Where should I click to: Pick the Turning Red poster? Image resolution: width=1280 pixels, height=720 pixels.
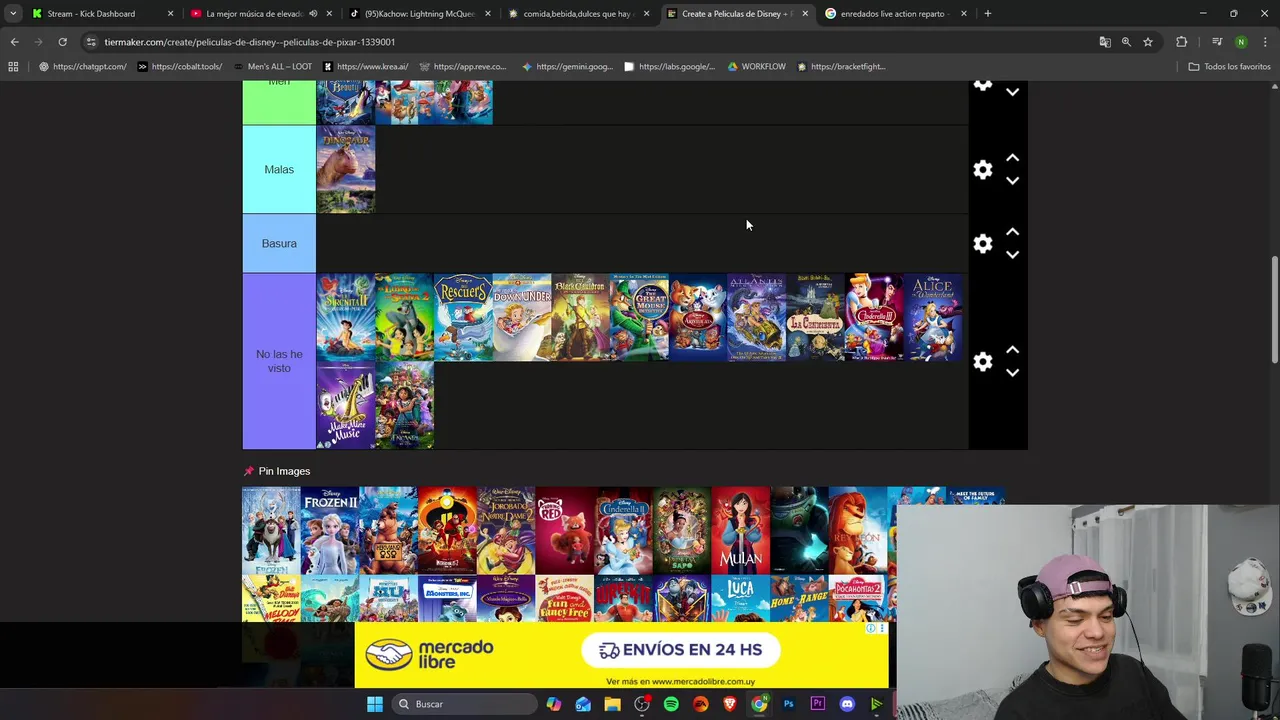click(x=564, y=530)
